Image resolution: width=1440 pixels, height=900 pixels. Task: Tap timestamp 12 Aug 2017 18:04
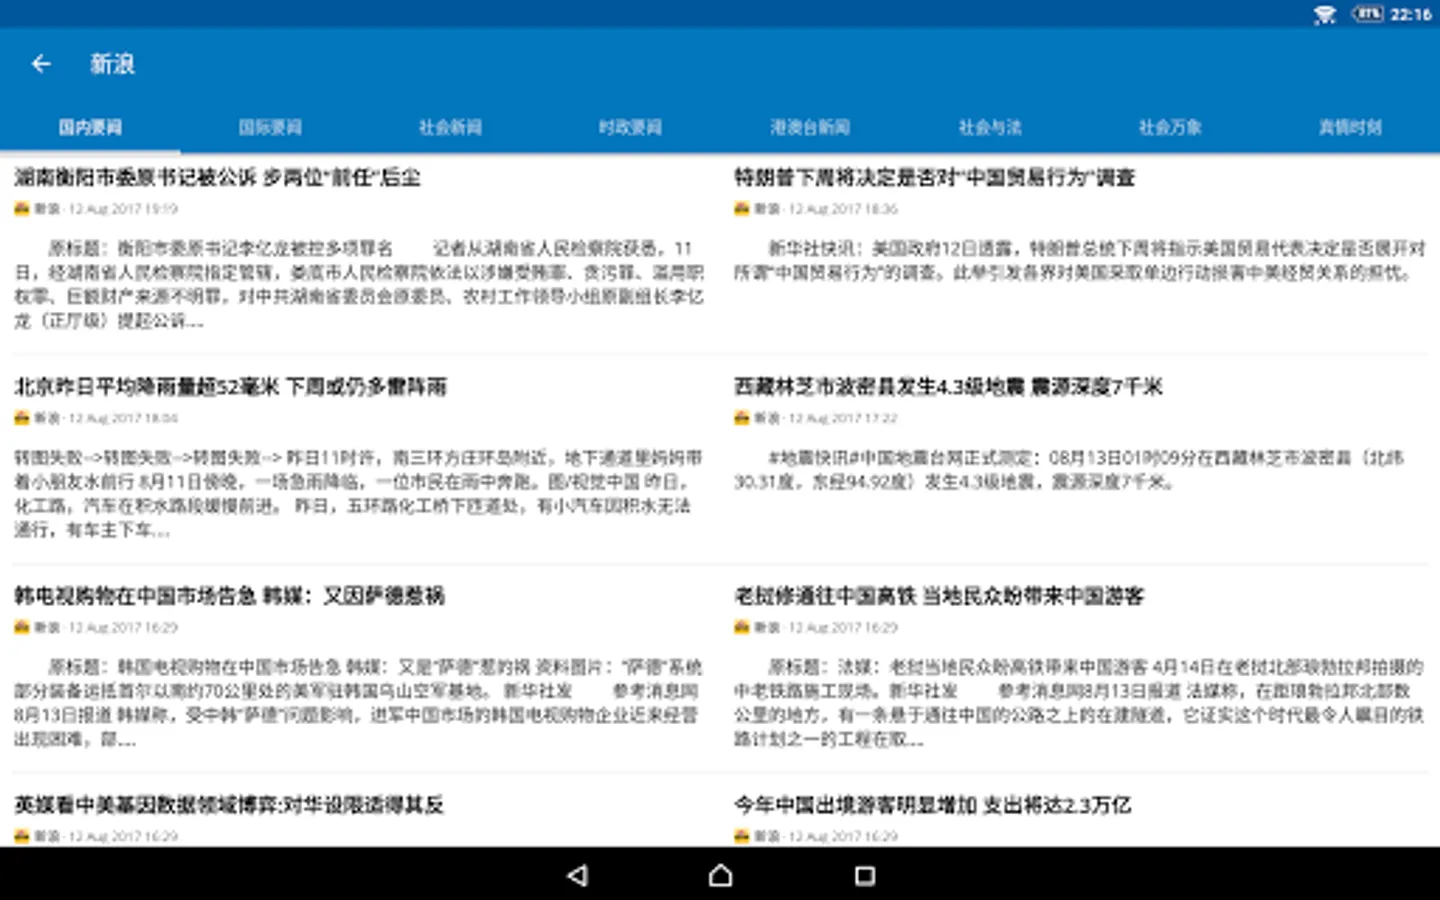tap(123, 418)
